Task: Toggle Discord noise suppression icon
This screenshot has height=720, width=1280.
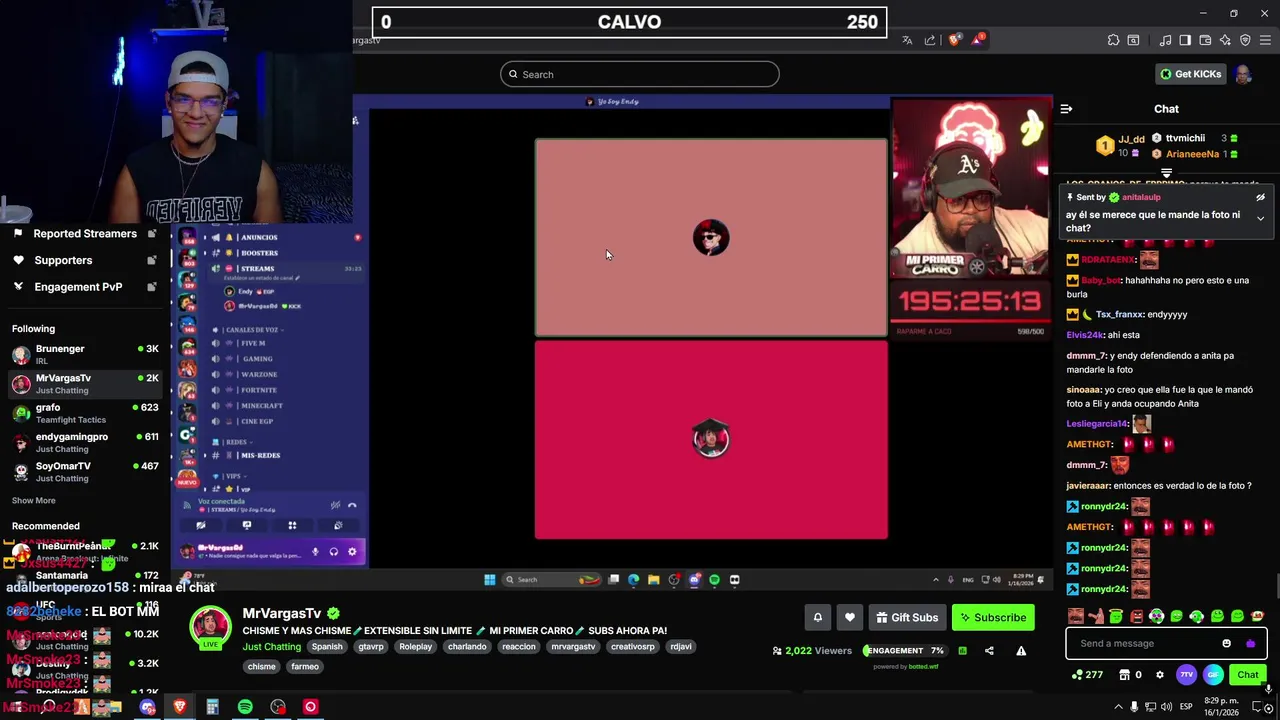Action: [x=335, y=505]
